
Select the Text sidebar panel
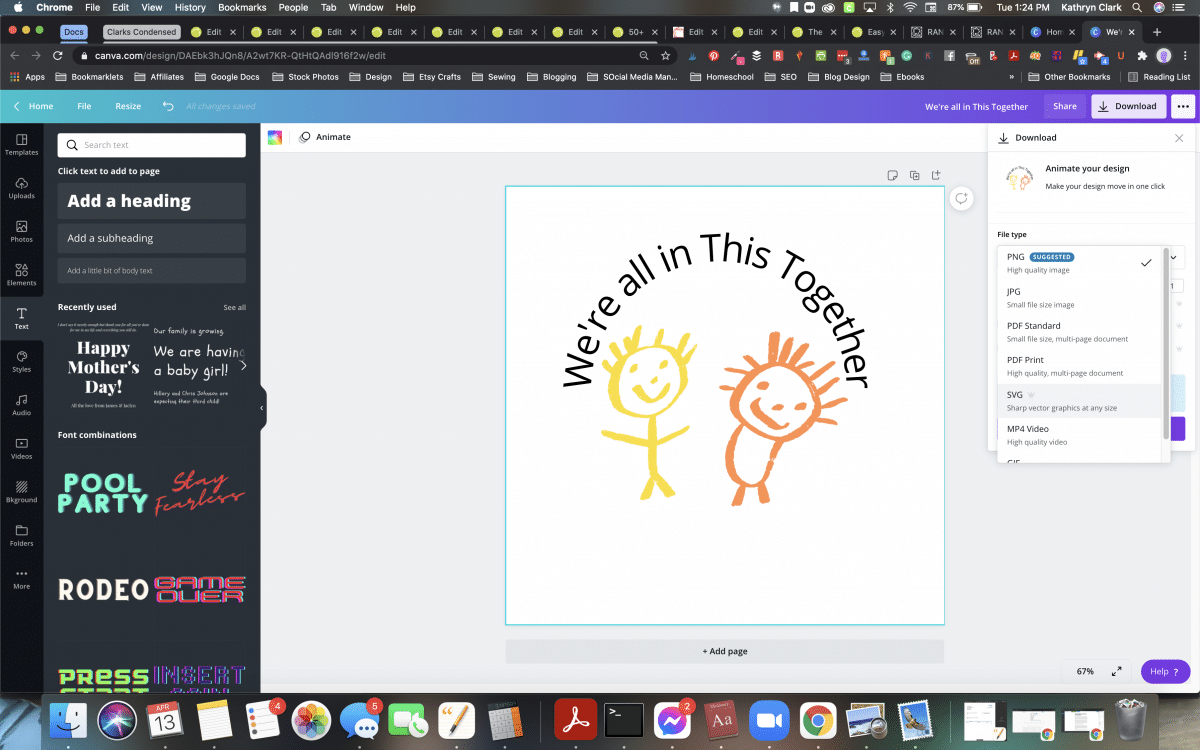(x=21, y=318)
